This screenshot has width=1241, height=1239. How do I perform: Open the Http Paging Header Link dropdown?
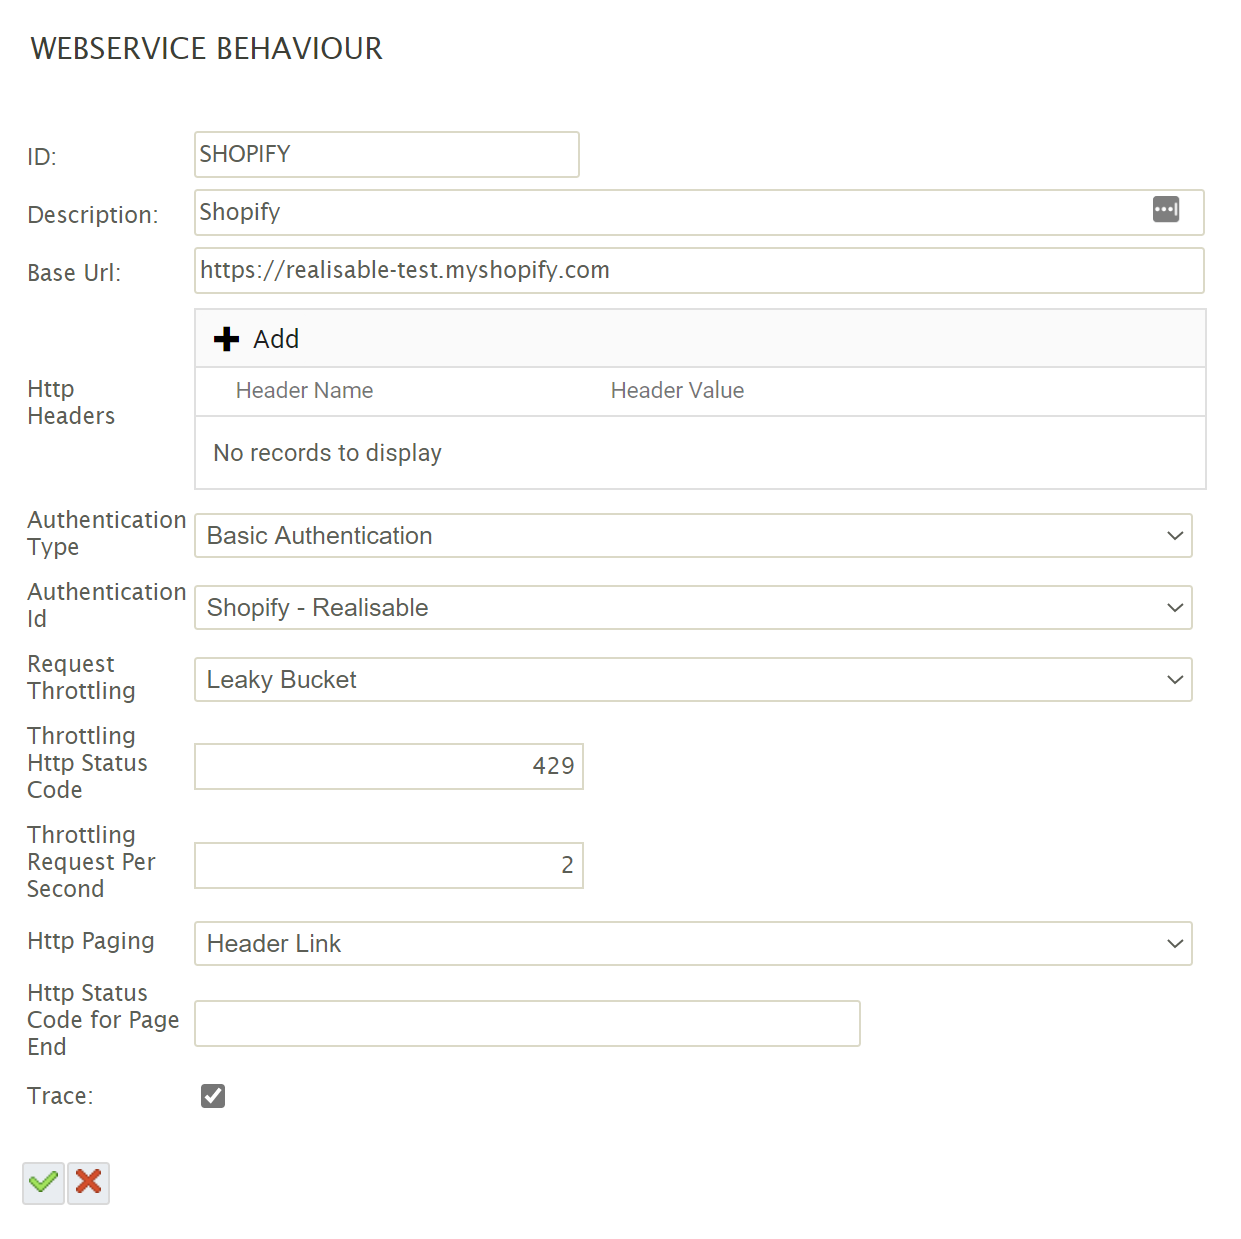692,944
